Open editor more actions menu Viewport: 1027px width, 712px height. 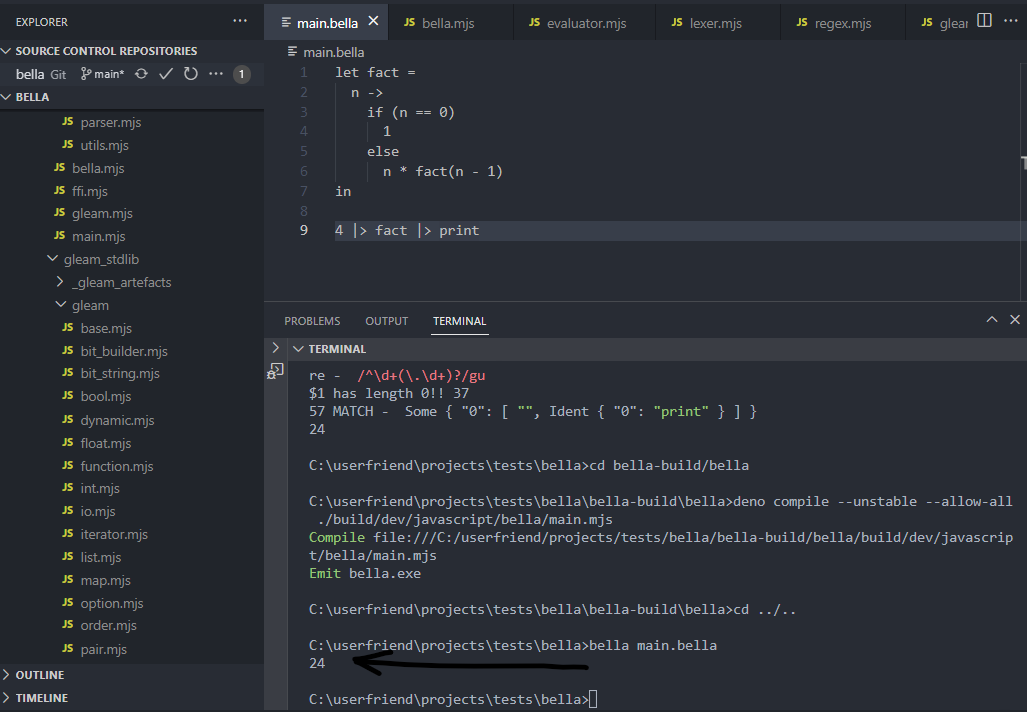tap(1011, 20)
